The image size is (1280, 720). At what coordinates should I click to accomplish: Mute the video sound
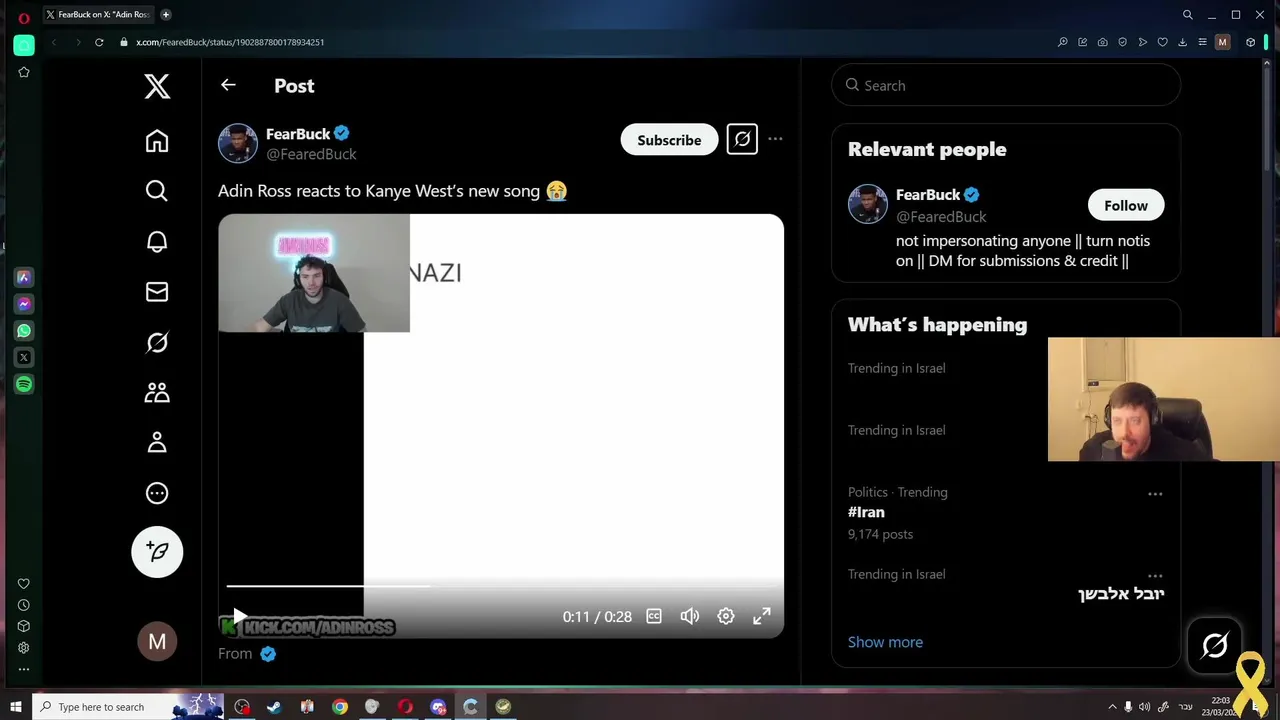690,616
